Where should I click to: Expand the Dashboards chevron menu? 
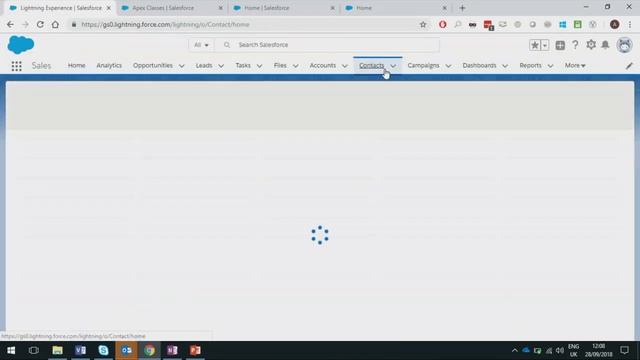pos(505,66)
